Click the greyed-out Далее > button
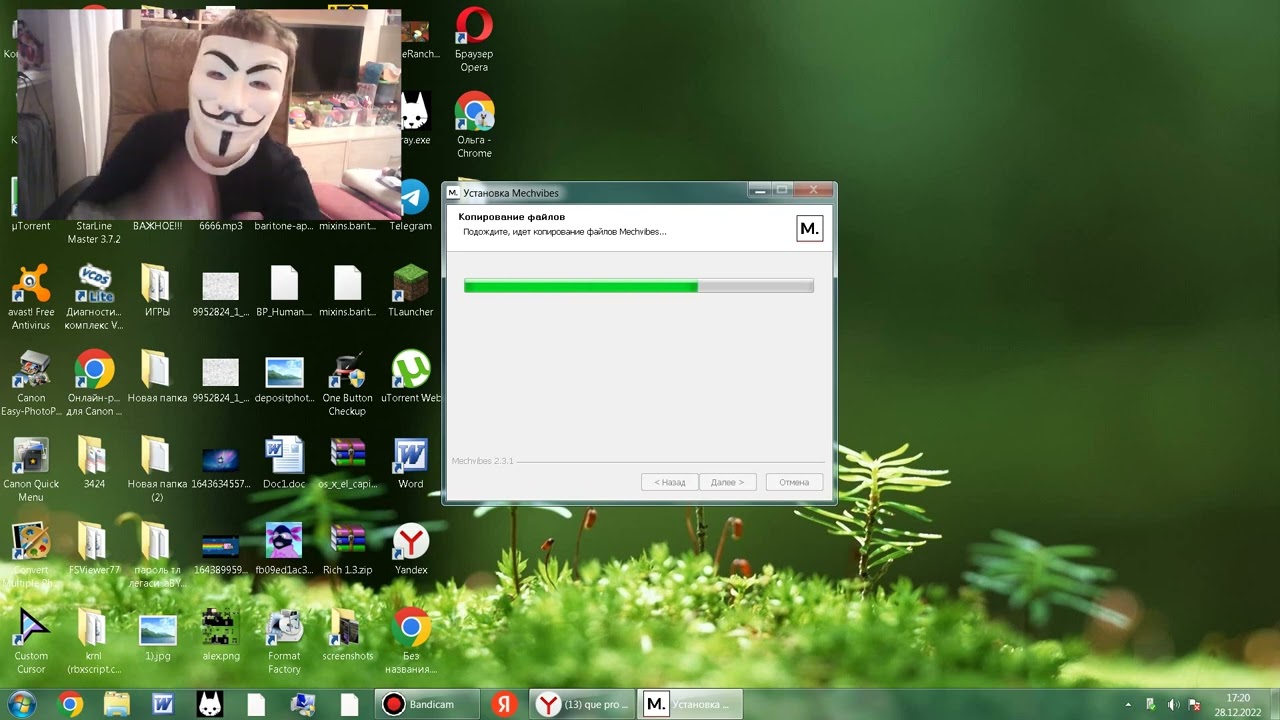The width and height of the screenshot is (1280, 720). 727,482
